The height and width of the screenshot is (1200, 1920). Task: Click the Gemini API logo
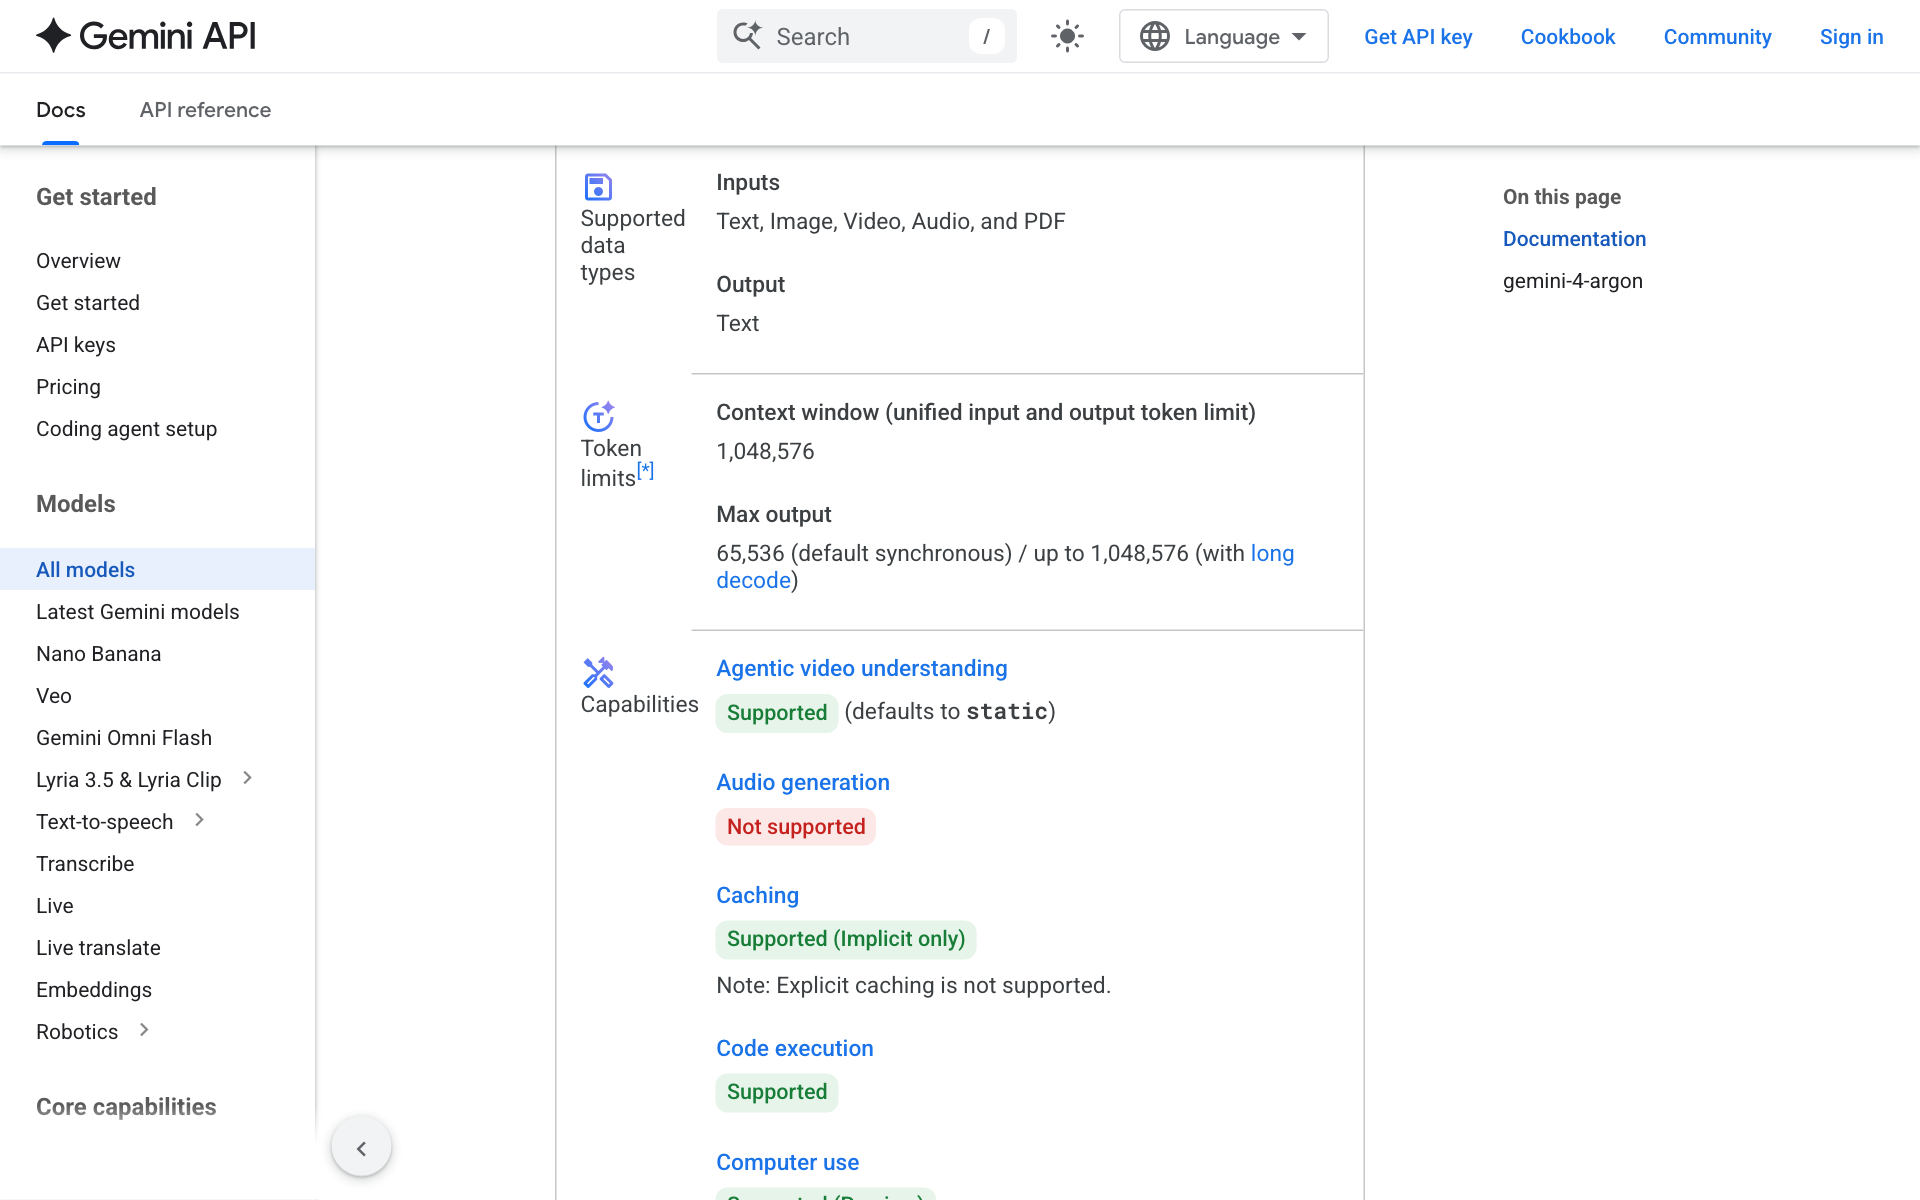click(146, 36)
